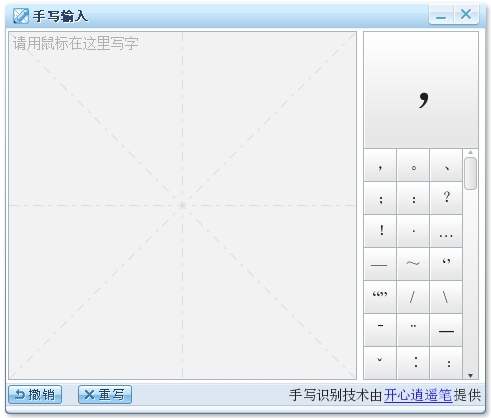Insert the semicolon symbol

point(380,198)
